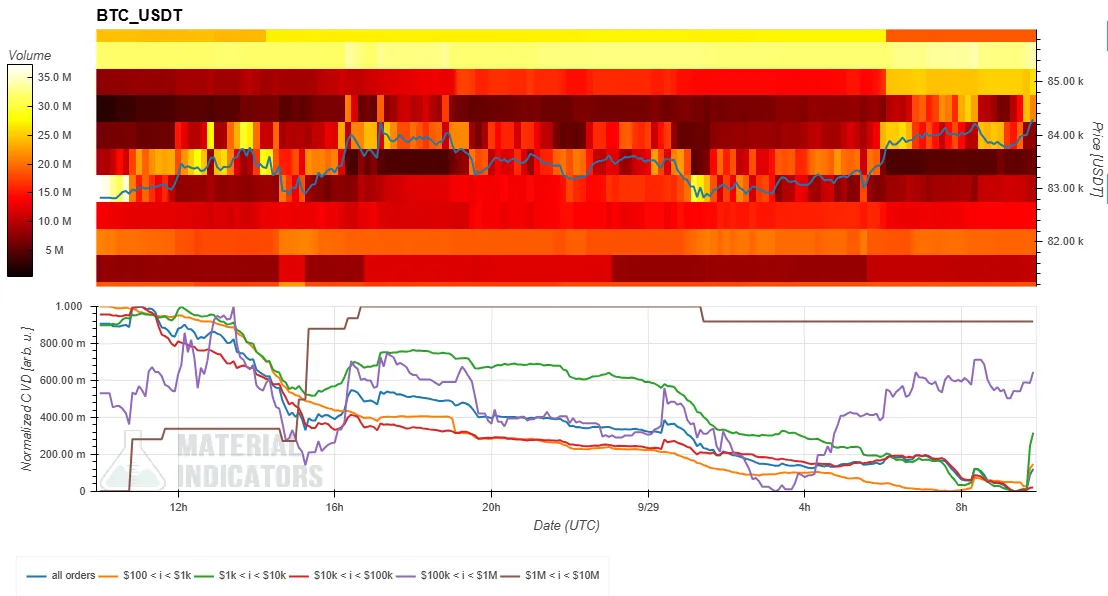Hide the "$100 < i < $1k" series

pos(157,575)
